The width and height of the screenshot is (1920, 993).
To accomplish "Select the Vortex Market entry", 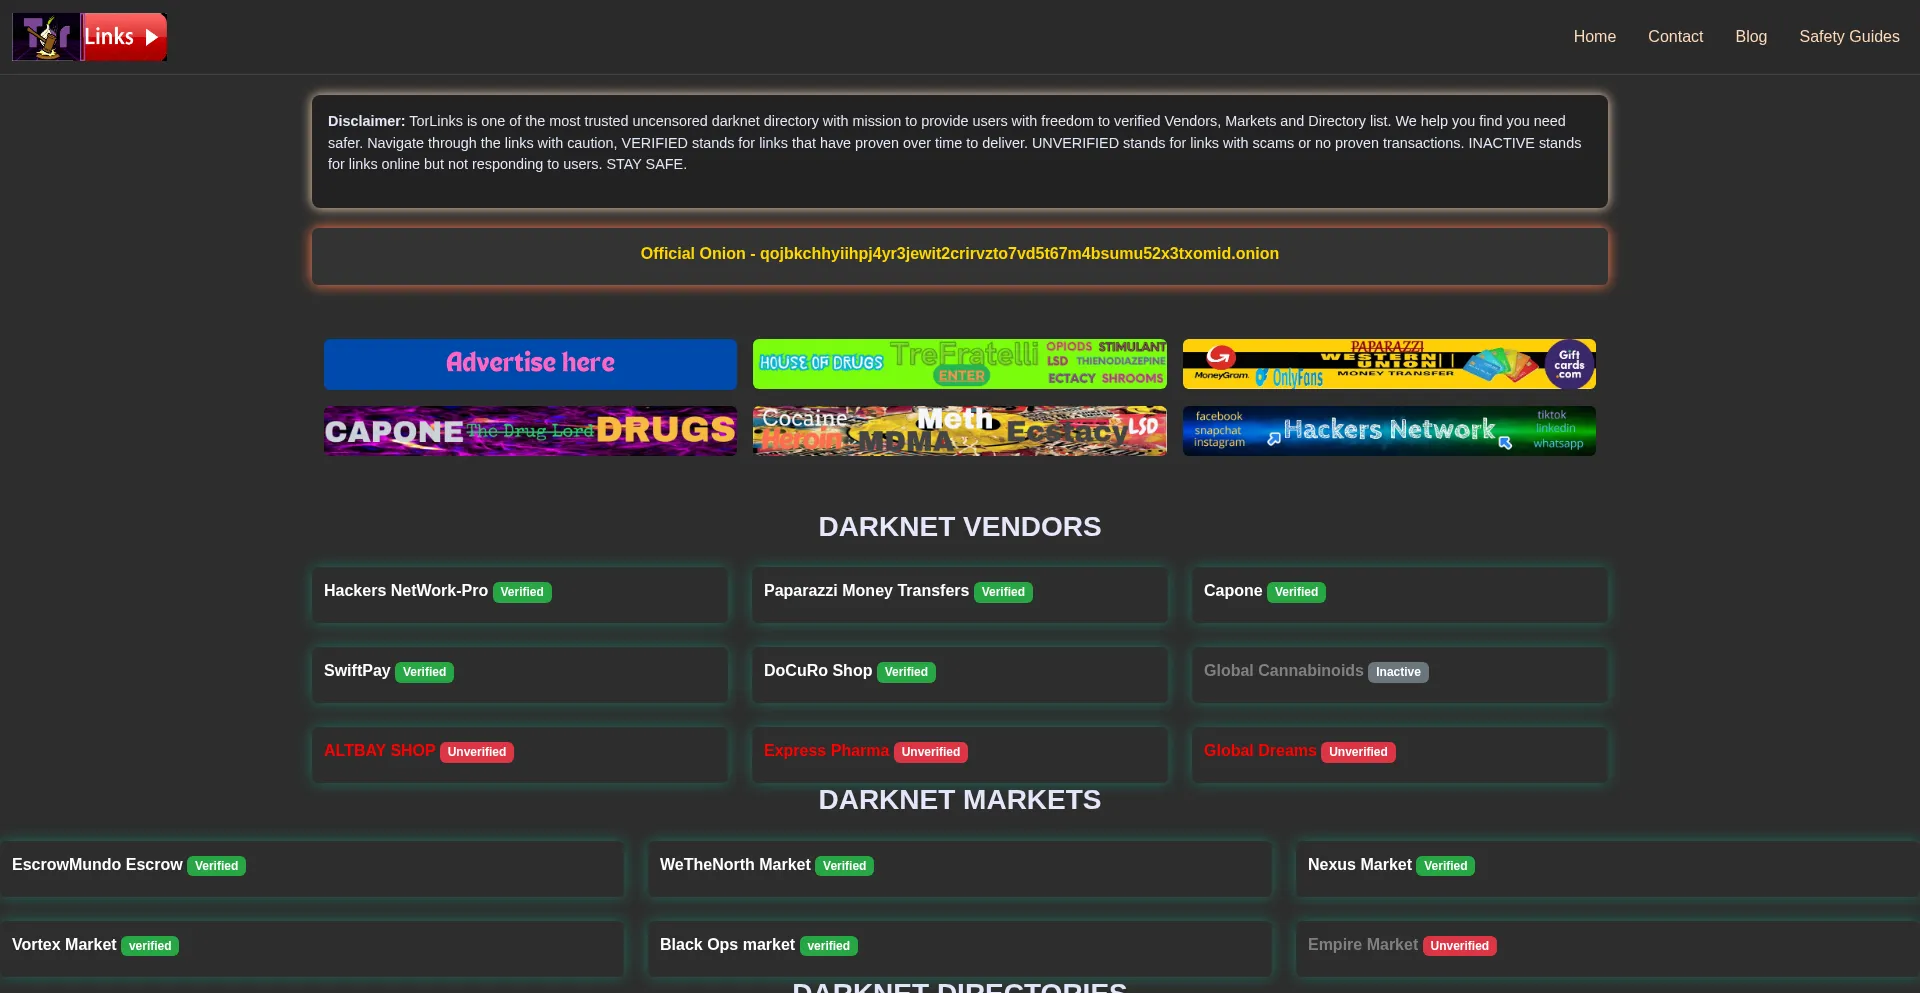I will tap(64, 945).
